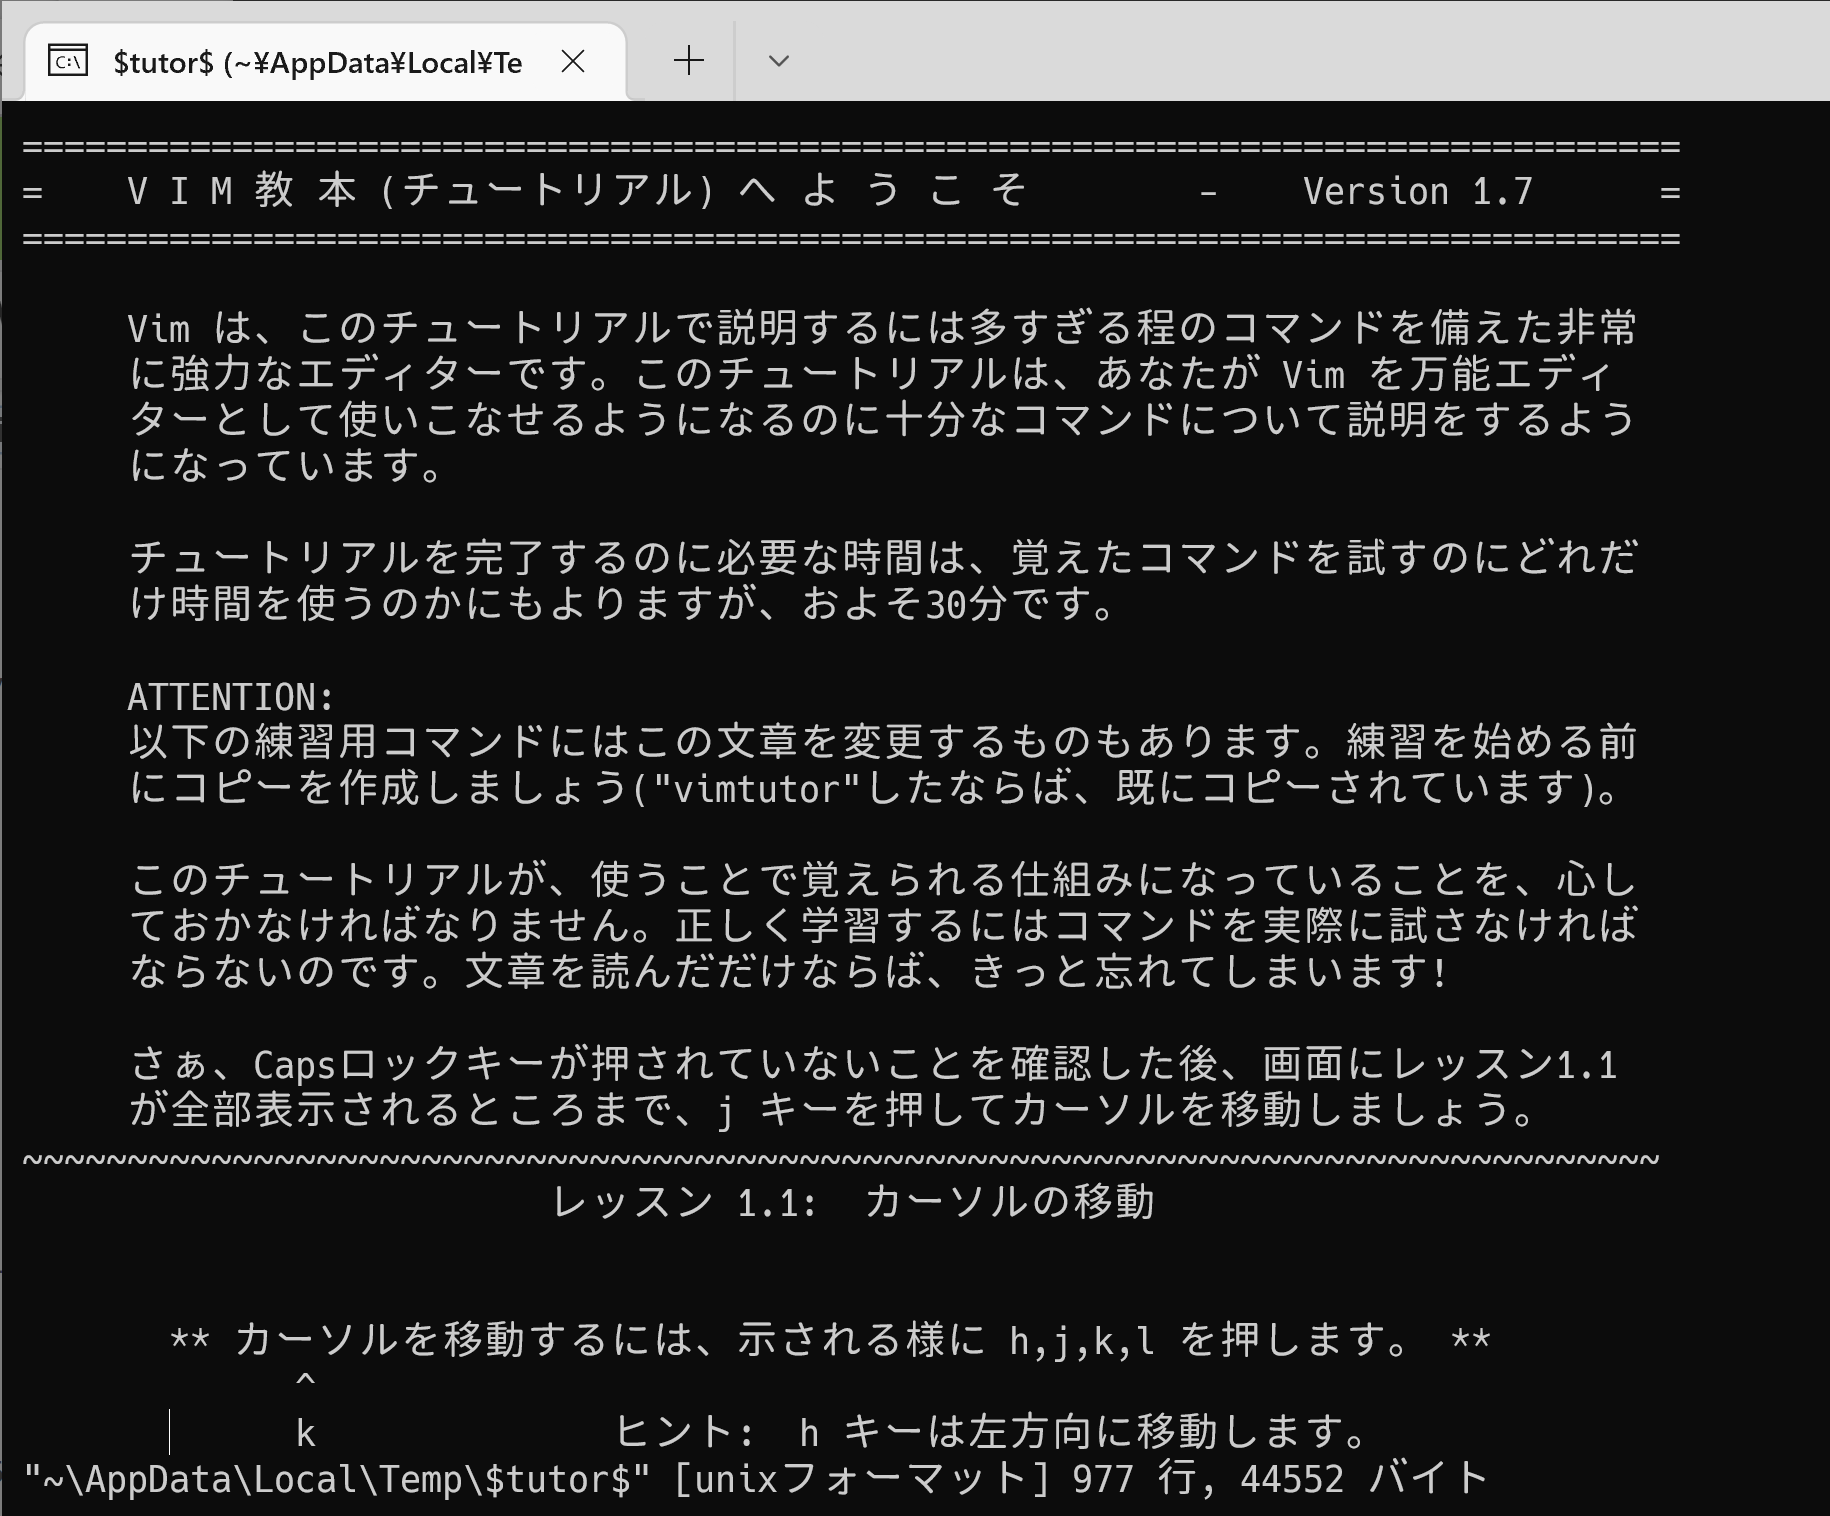The height and width of the screenshot is (1516, 1830).
Task: Click the Command Prompt icon on the $tutor$ tab
Action: [68, 62]
